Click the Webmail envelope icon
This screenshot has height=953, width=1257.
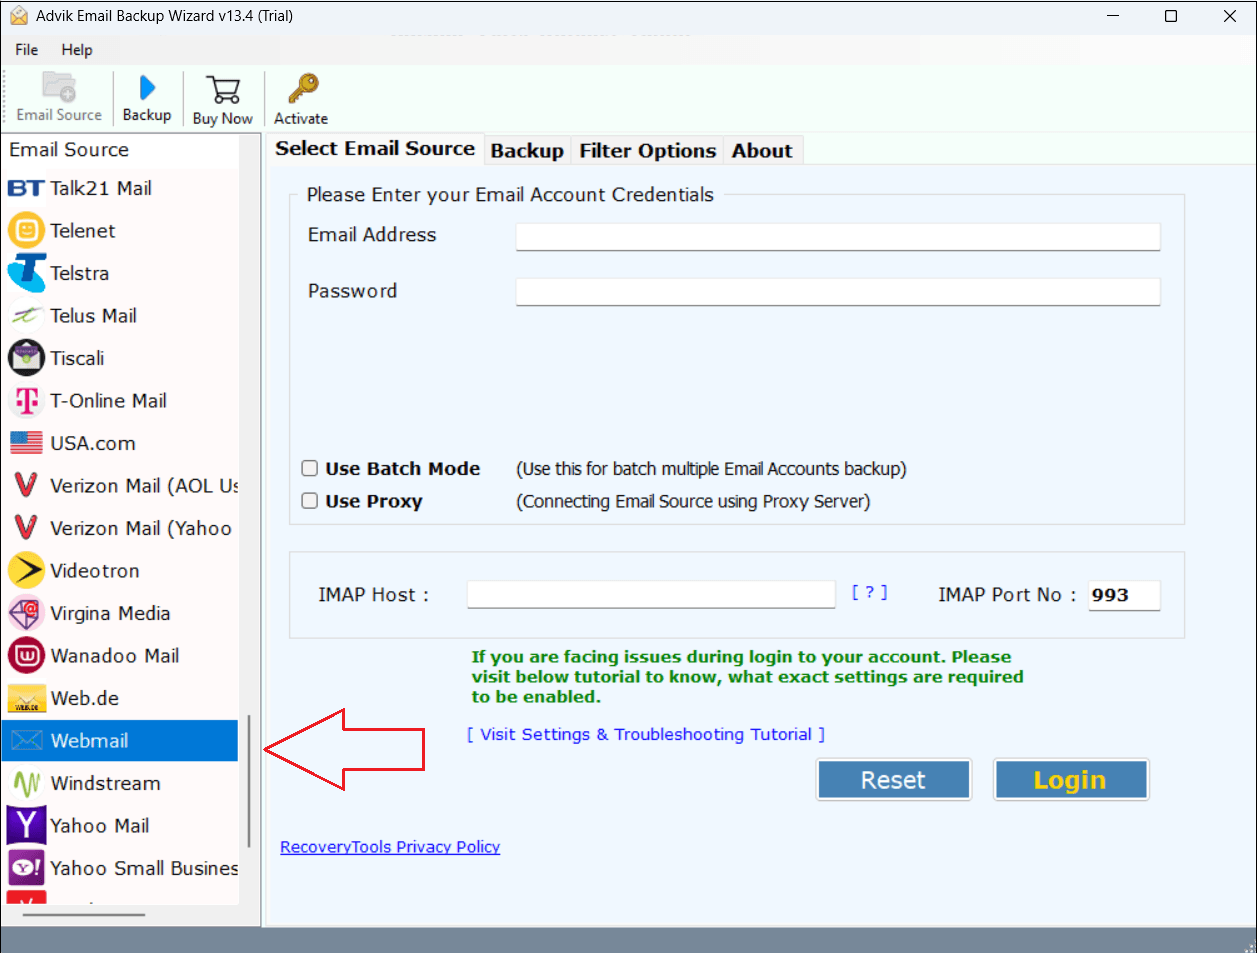26,741
